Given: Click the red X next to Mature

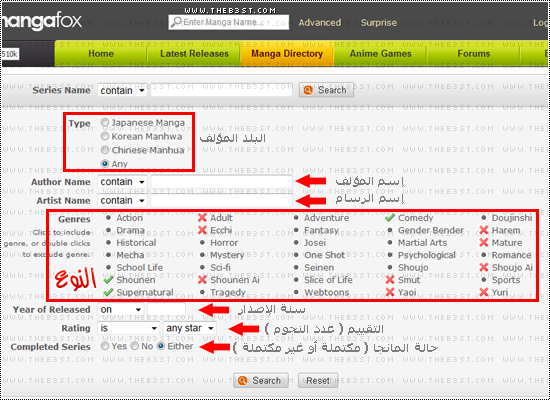Looking at the screenshot, I should [484, 242].
